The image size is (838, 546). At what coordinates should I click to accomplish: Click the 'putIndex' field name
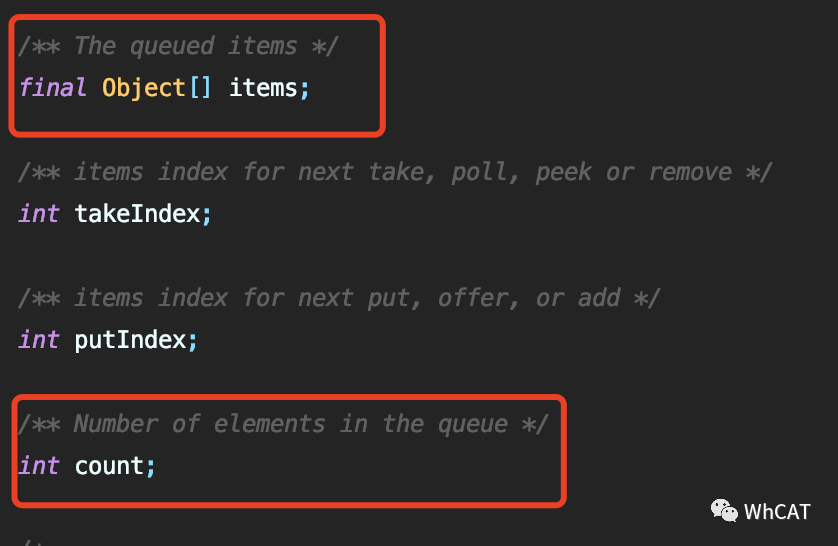coord(130,340)
